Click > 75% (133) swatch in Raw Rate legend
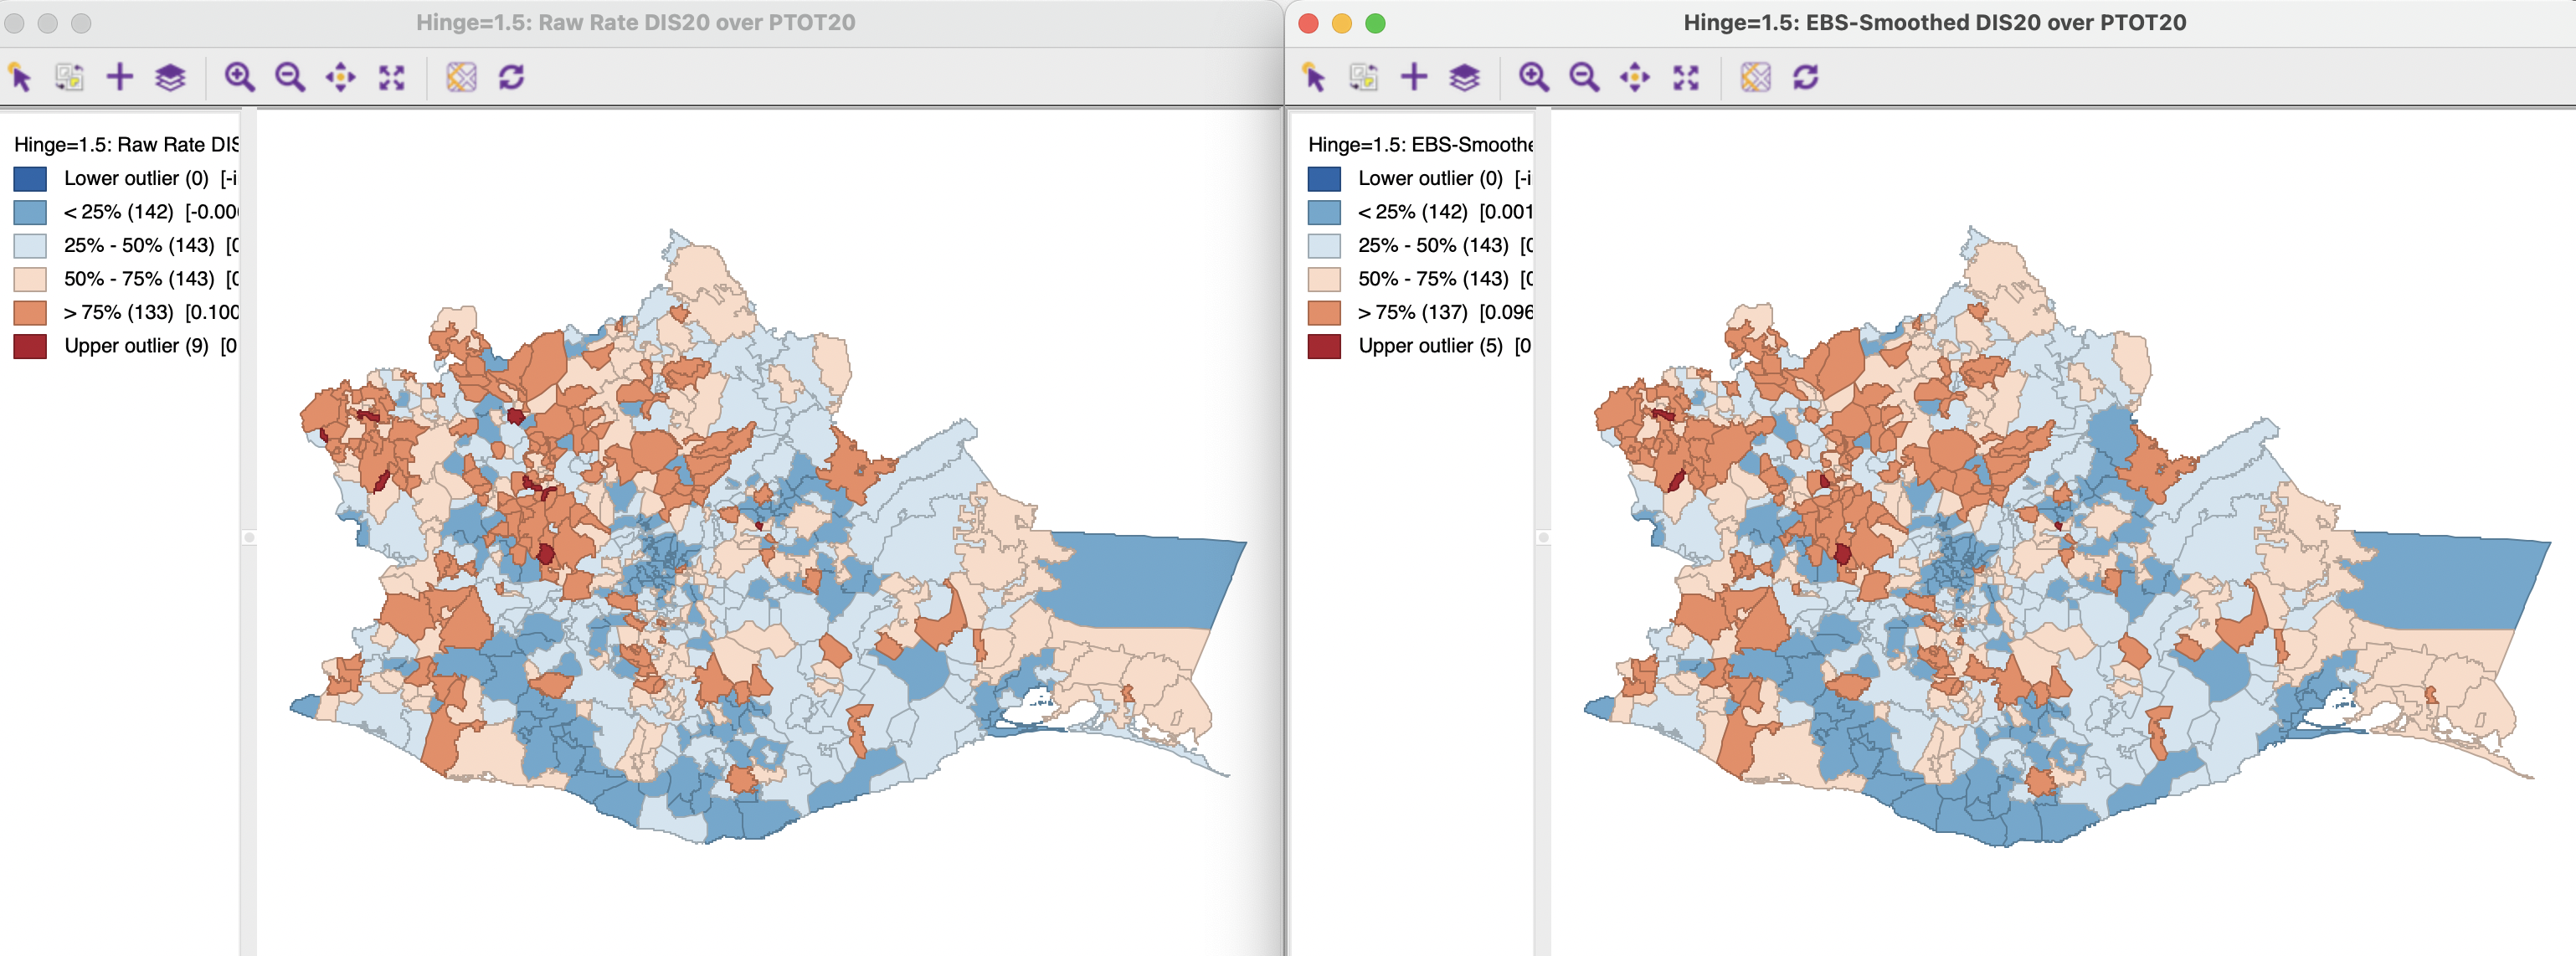 tap(30, 313)
